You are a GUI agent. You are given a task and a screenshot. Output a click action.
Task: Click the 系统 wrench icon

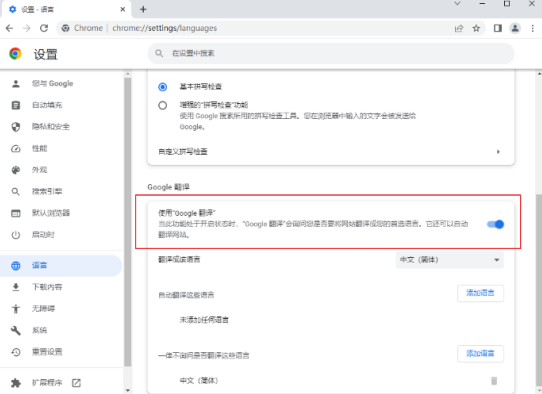click(x=16, y=330)
